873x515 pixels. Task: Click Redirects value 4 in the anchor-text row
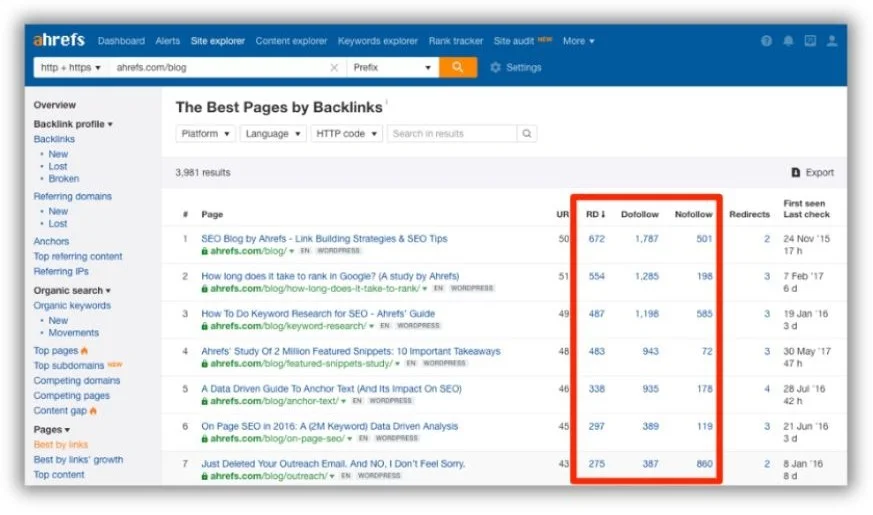coord(767,389)
